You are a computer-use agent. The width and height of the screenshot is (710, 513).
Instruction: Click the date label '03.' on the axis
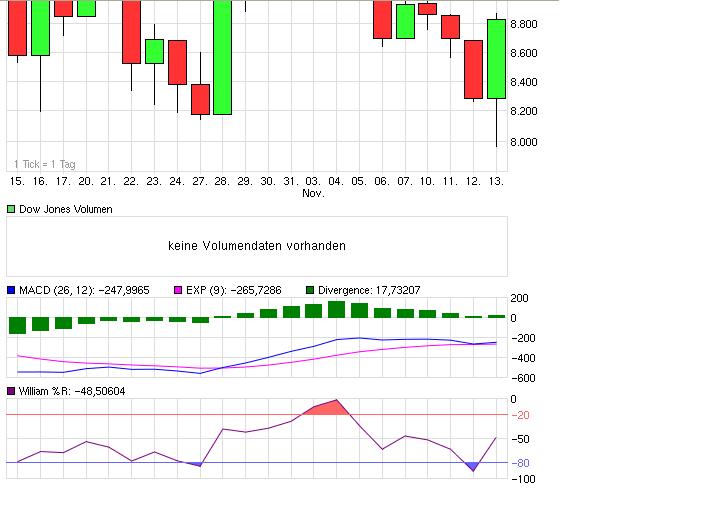(x=313, y=182)
